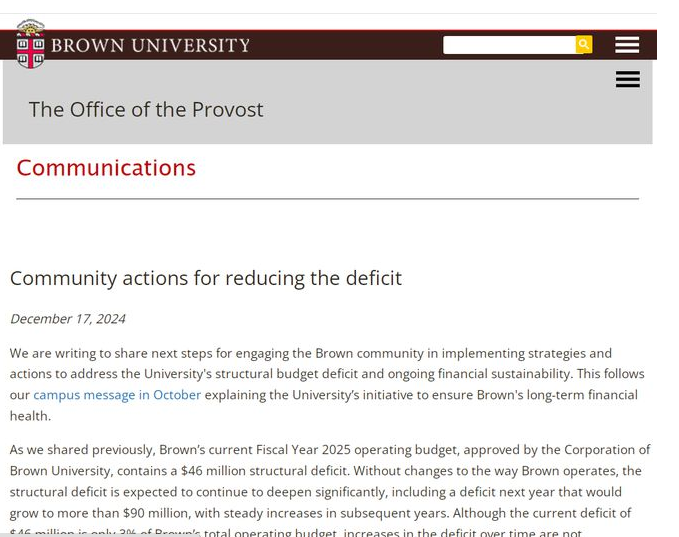679x537 pixels.
Task: Focus the site search input field
Action: coord(509,45)
